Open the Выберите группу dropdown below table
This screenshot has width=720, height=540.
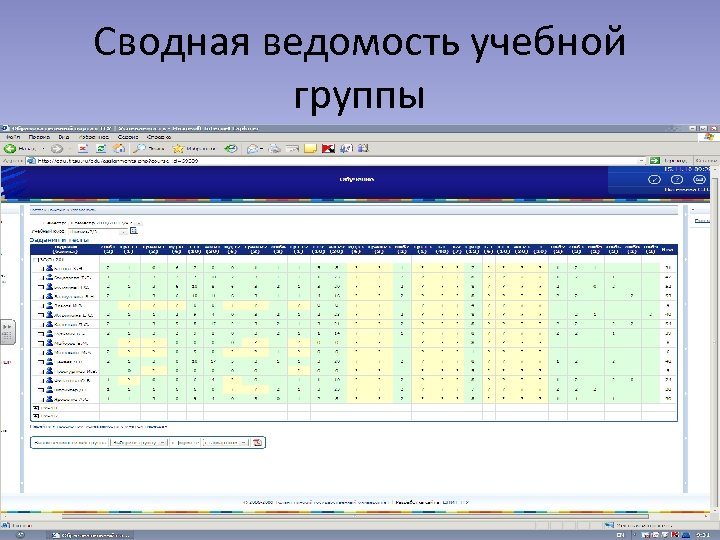click(x=139, y=443)
